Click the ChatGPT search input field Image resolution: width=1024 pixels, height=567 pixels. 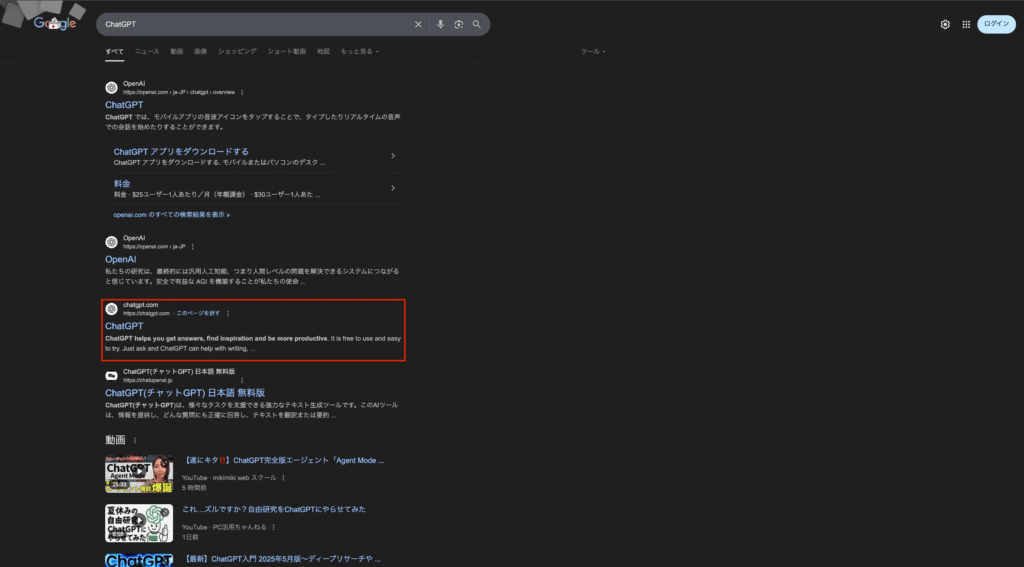pyautogui.click(x=255, y=24)
